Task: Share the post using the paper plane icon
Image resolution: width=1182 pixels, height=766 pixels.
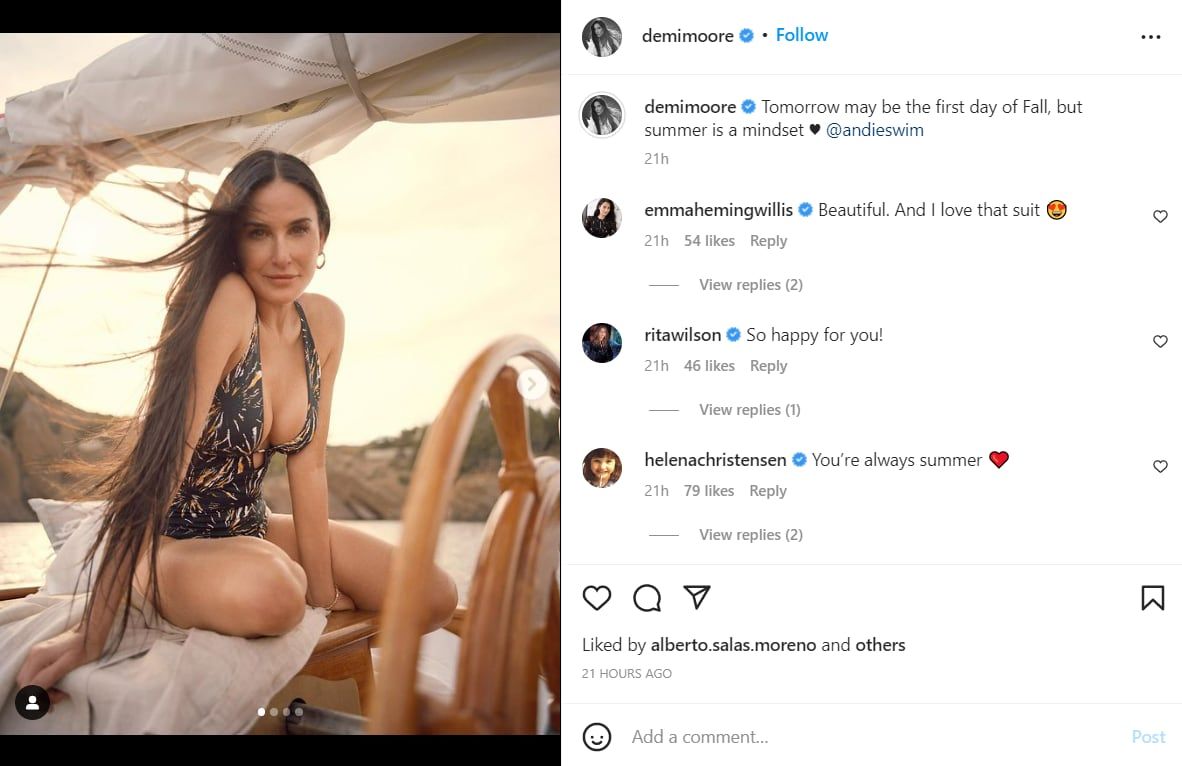Action: click(697, 597)
